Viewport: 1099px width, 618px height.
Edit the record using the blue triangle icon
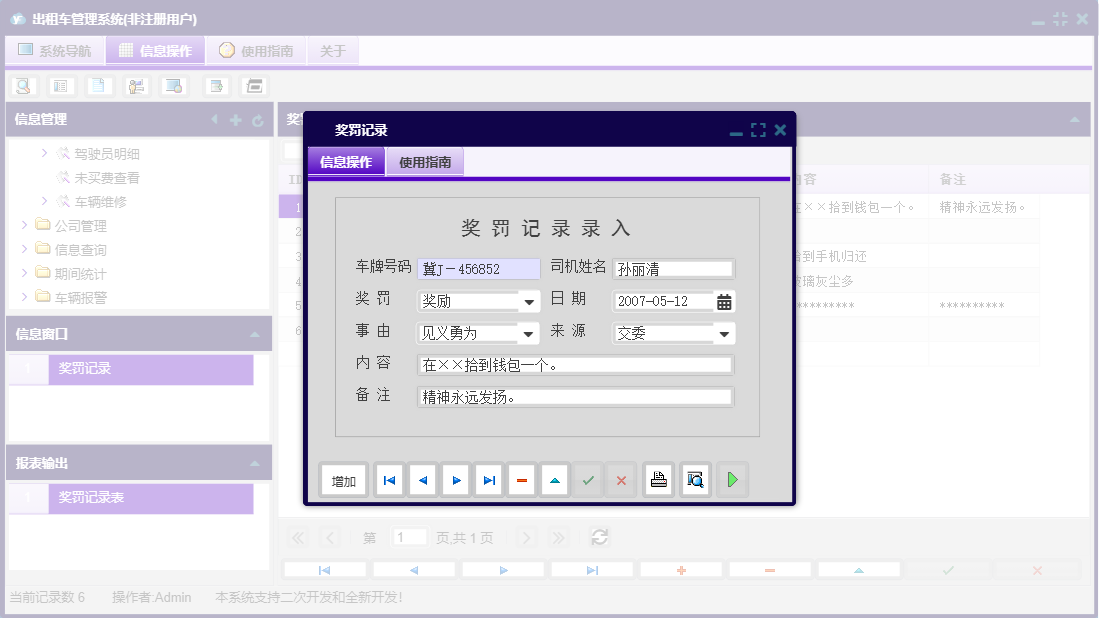point(555,480)
